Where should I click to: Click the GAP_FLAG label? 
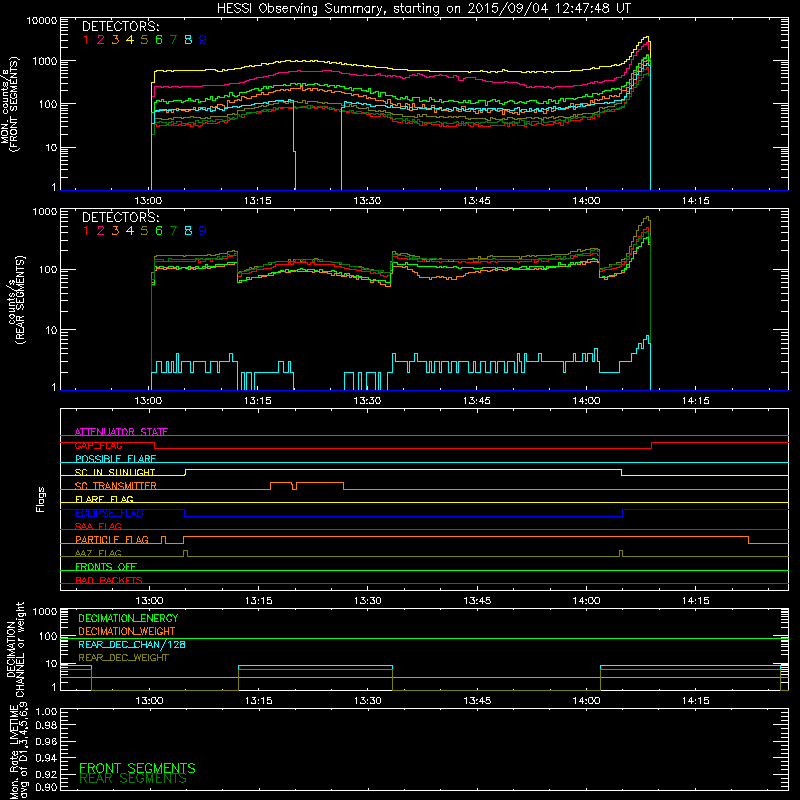pyautogui.click(x=98, y=445)
